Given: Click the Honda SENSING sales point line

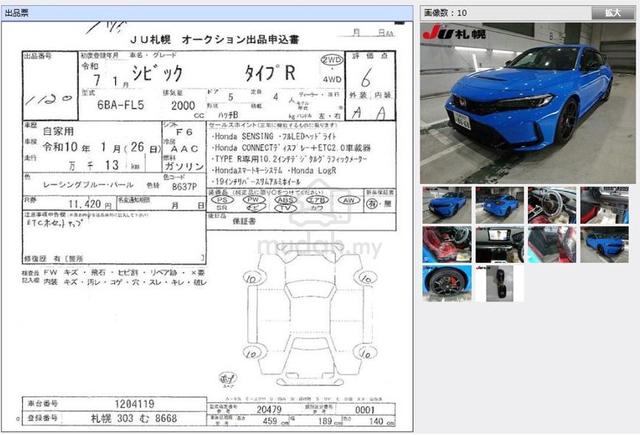Looking at the screenshot, I should coord(274,136).
